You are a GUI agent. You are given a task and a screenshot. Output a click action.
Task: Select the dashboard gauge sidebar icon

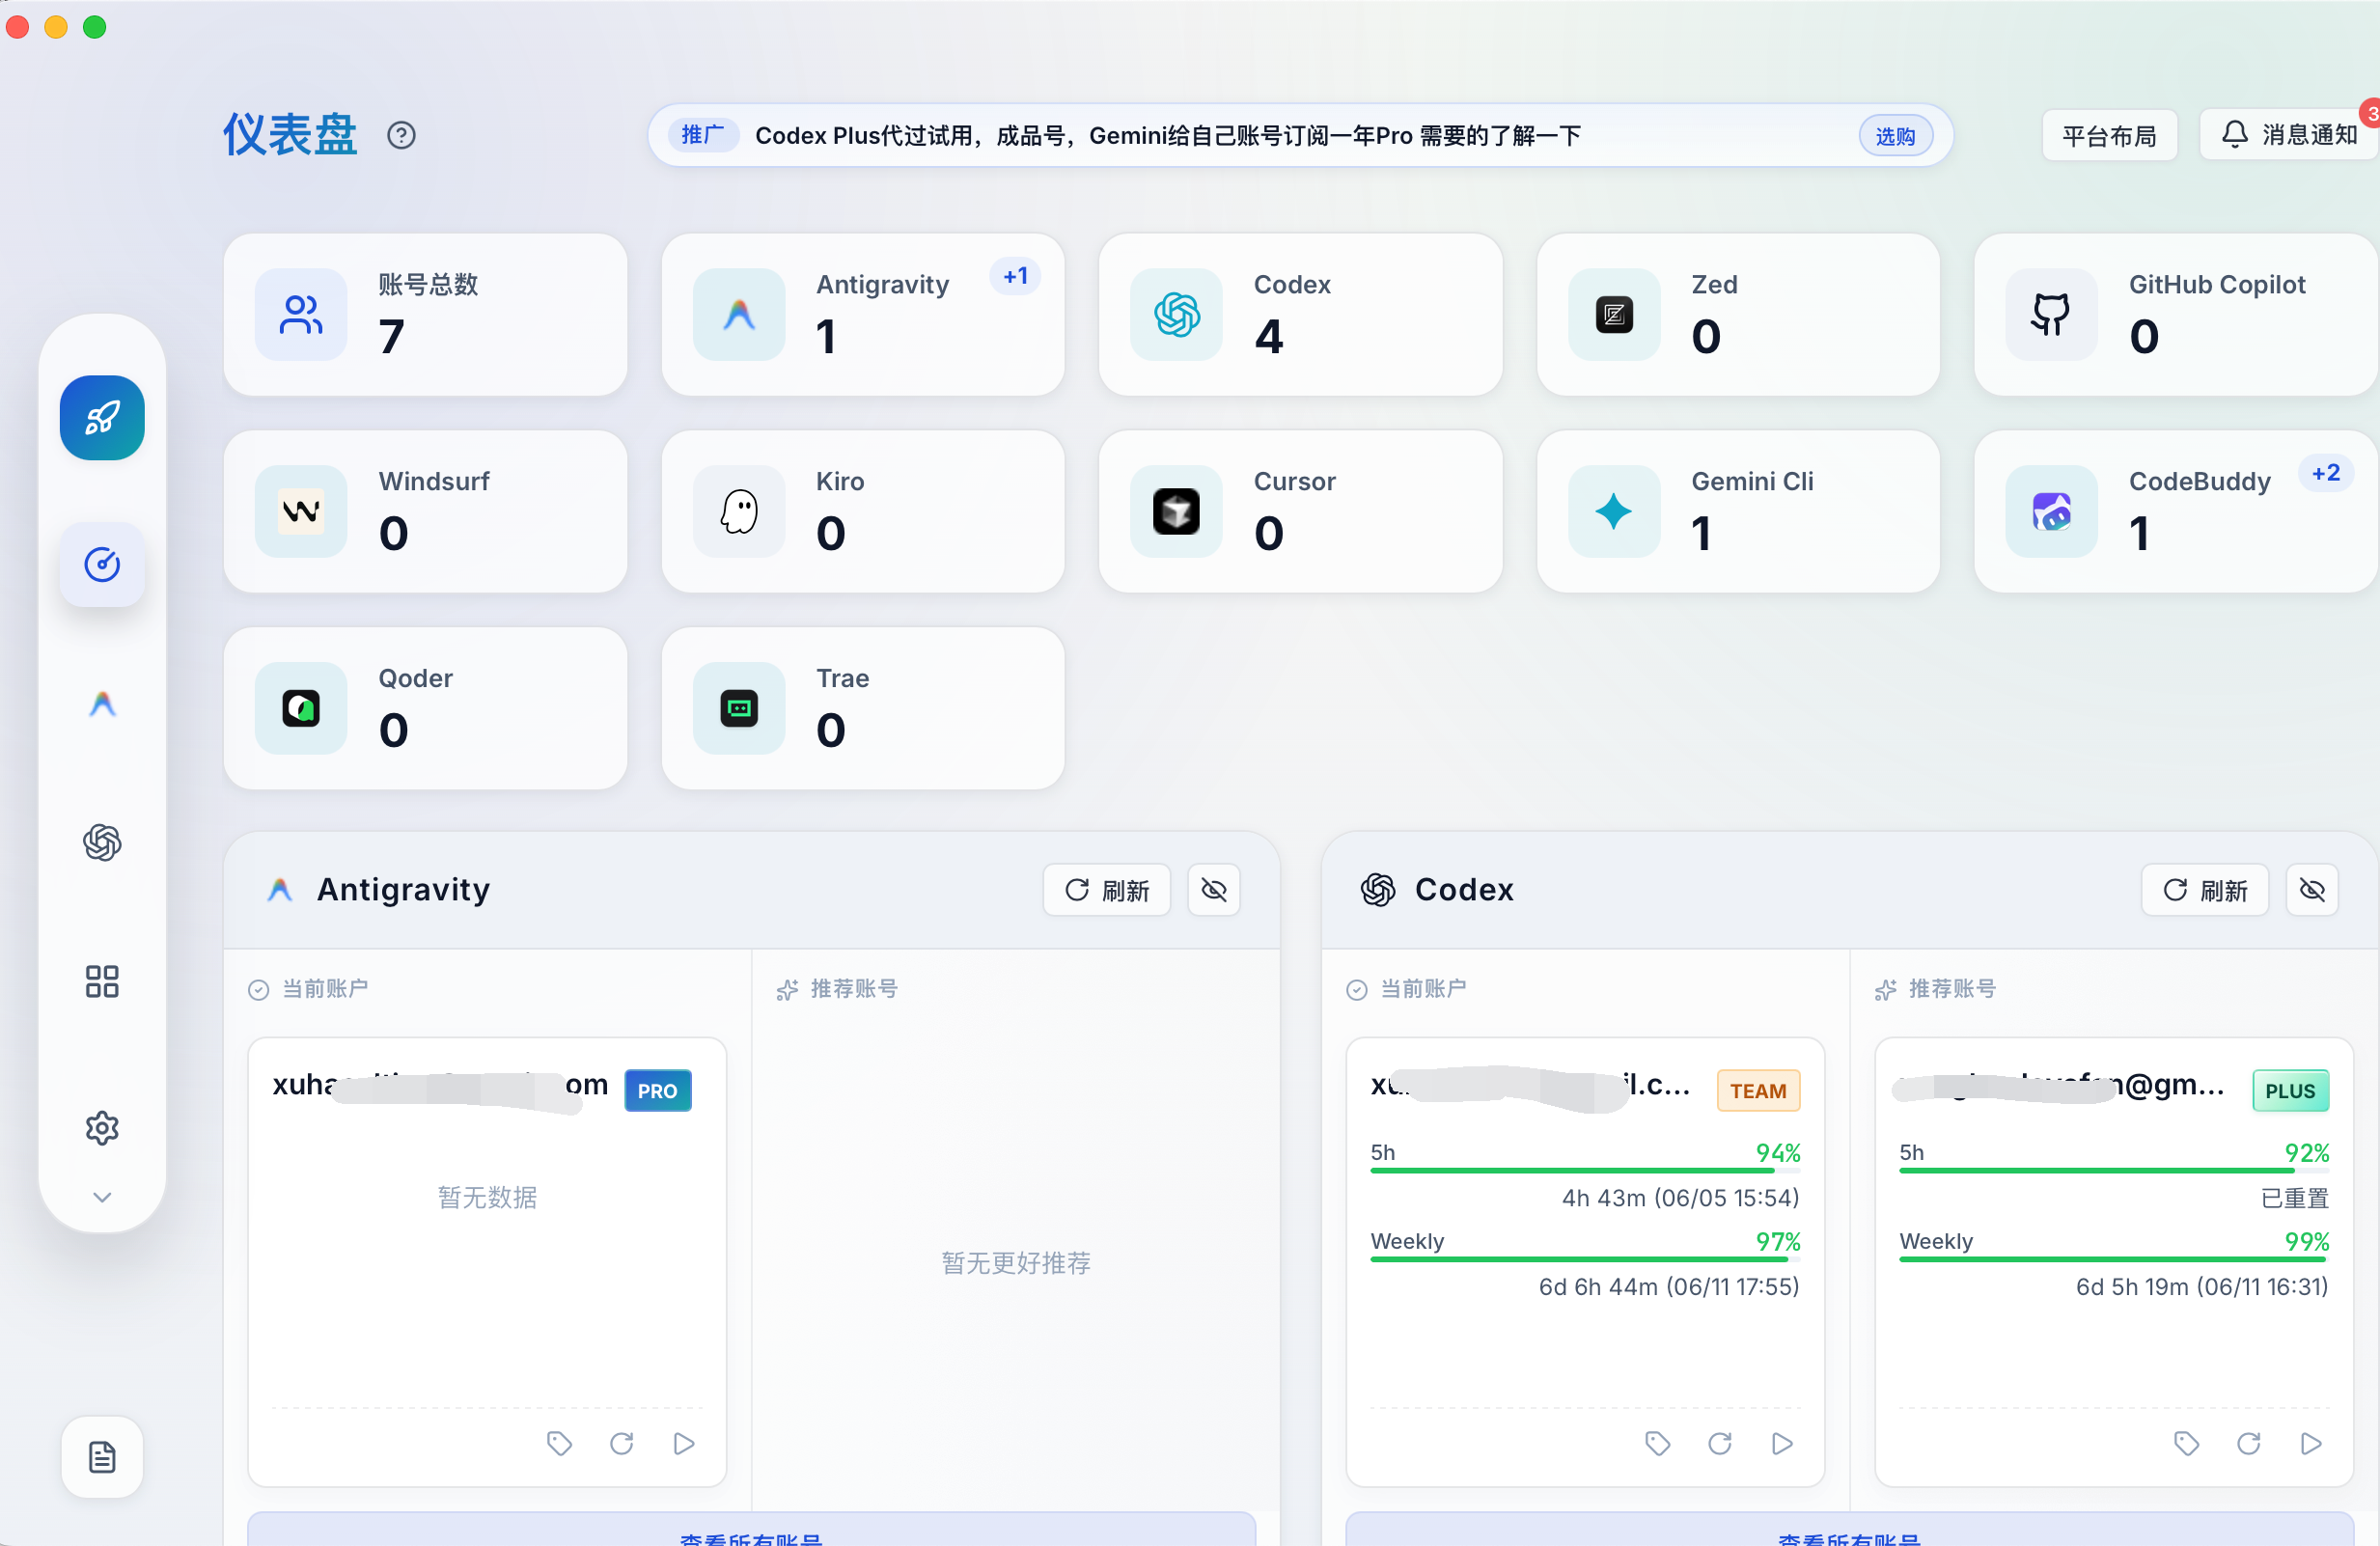102,565
